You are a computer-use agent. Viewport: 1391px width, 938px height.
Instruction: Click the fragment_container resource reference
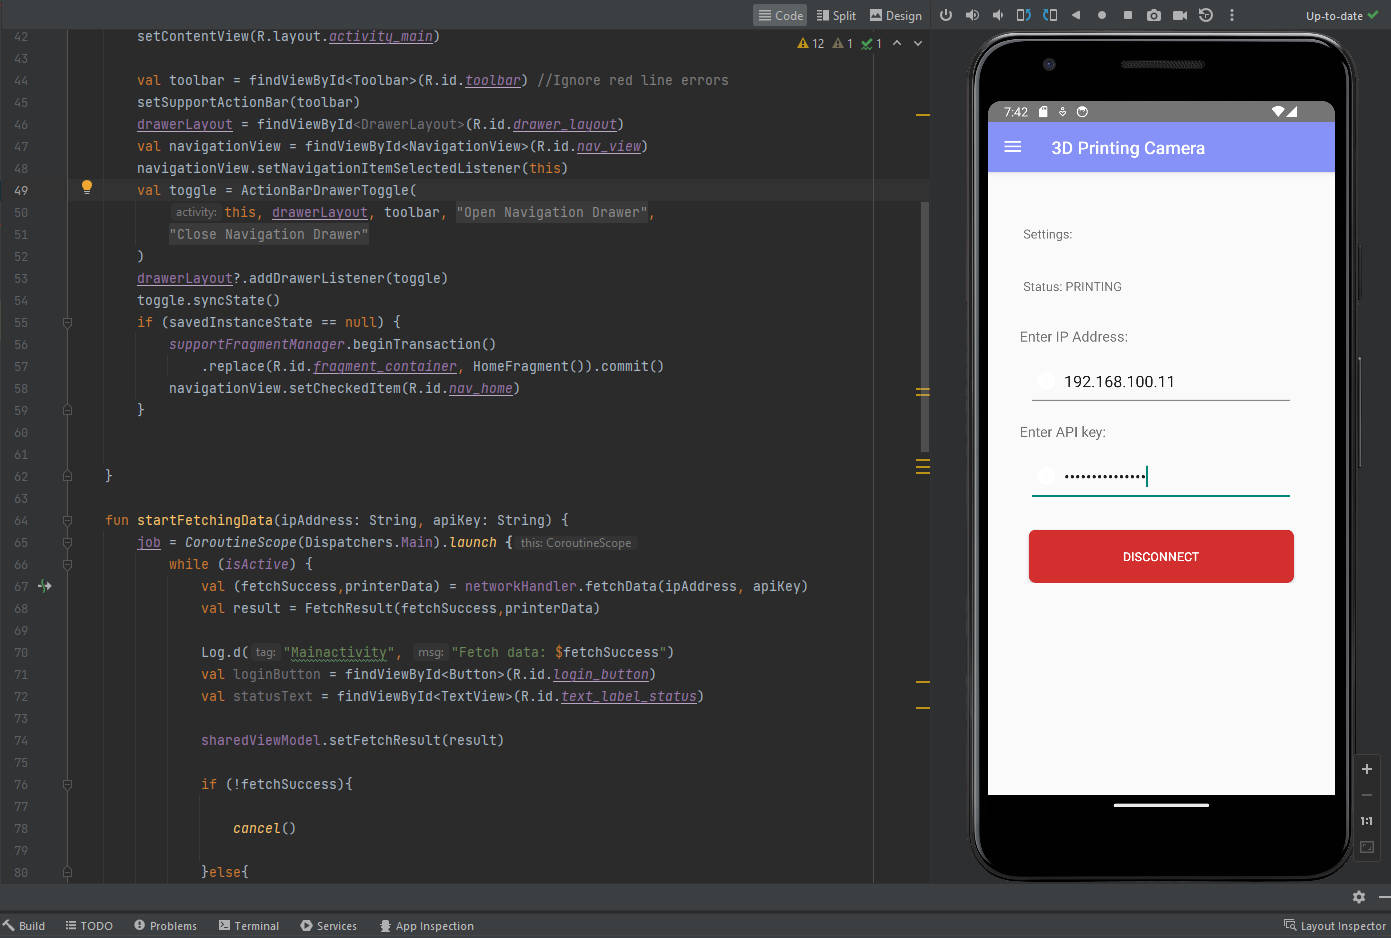385,366
